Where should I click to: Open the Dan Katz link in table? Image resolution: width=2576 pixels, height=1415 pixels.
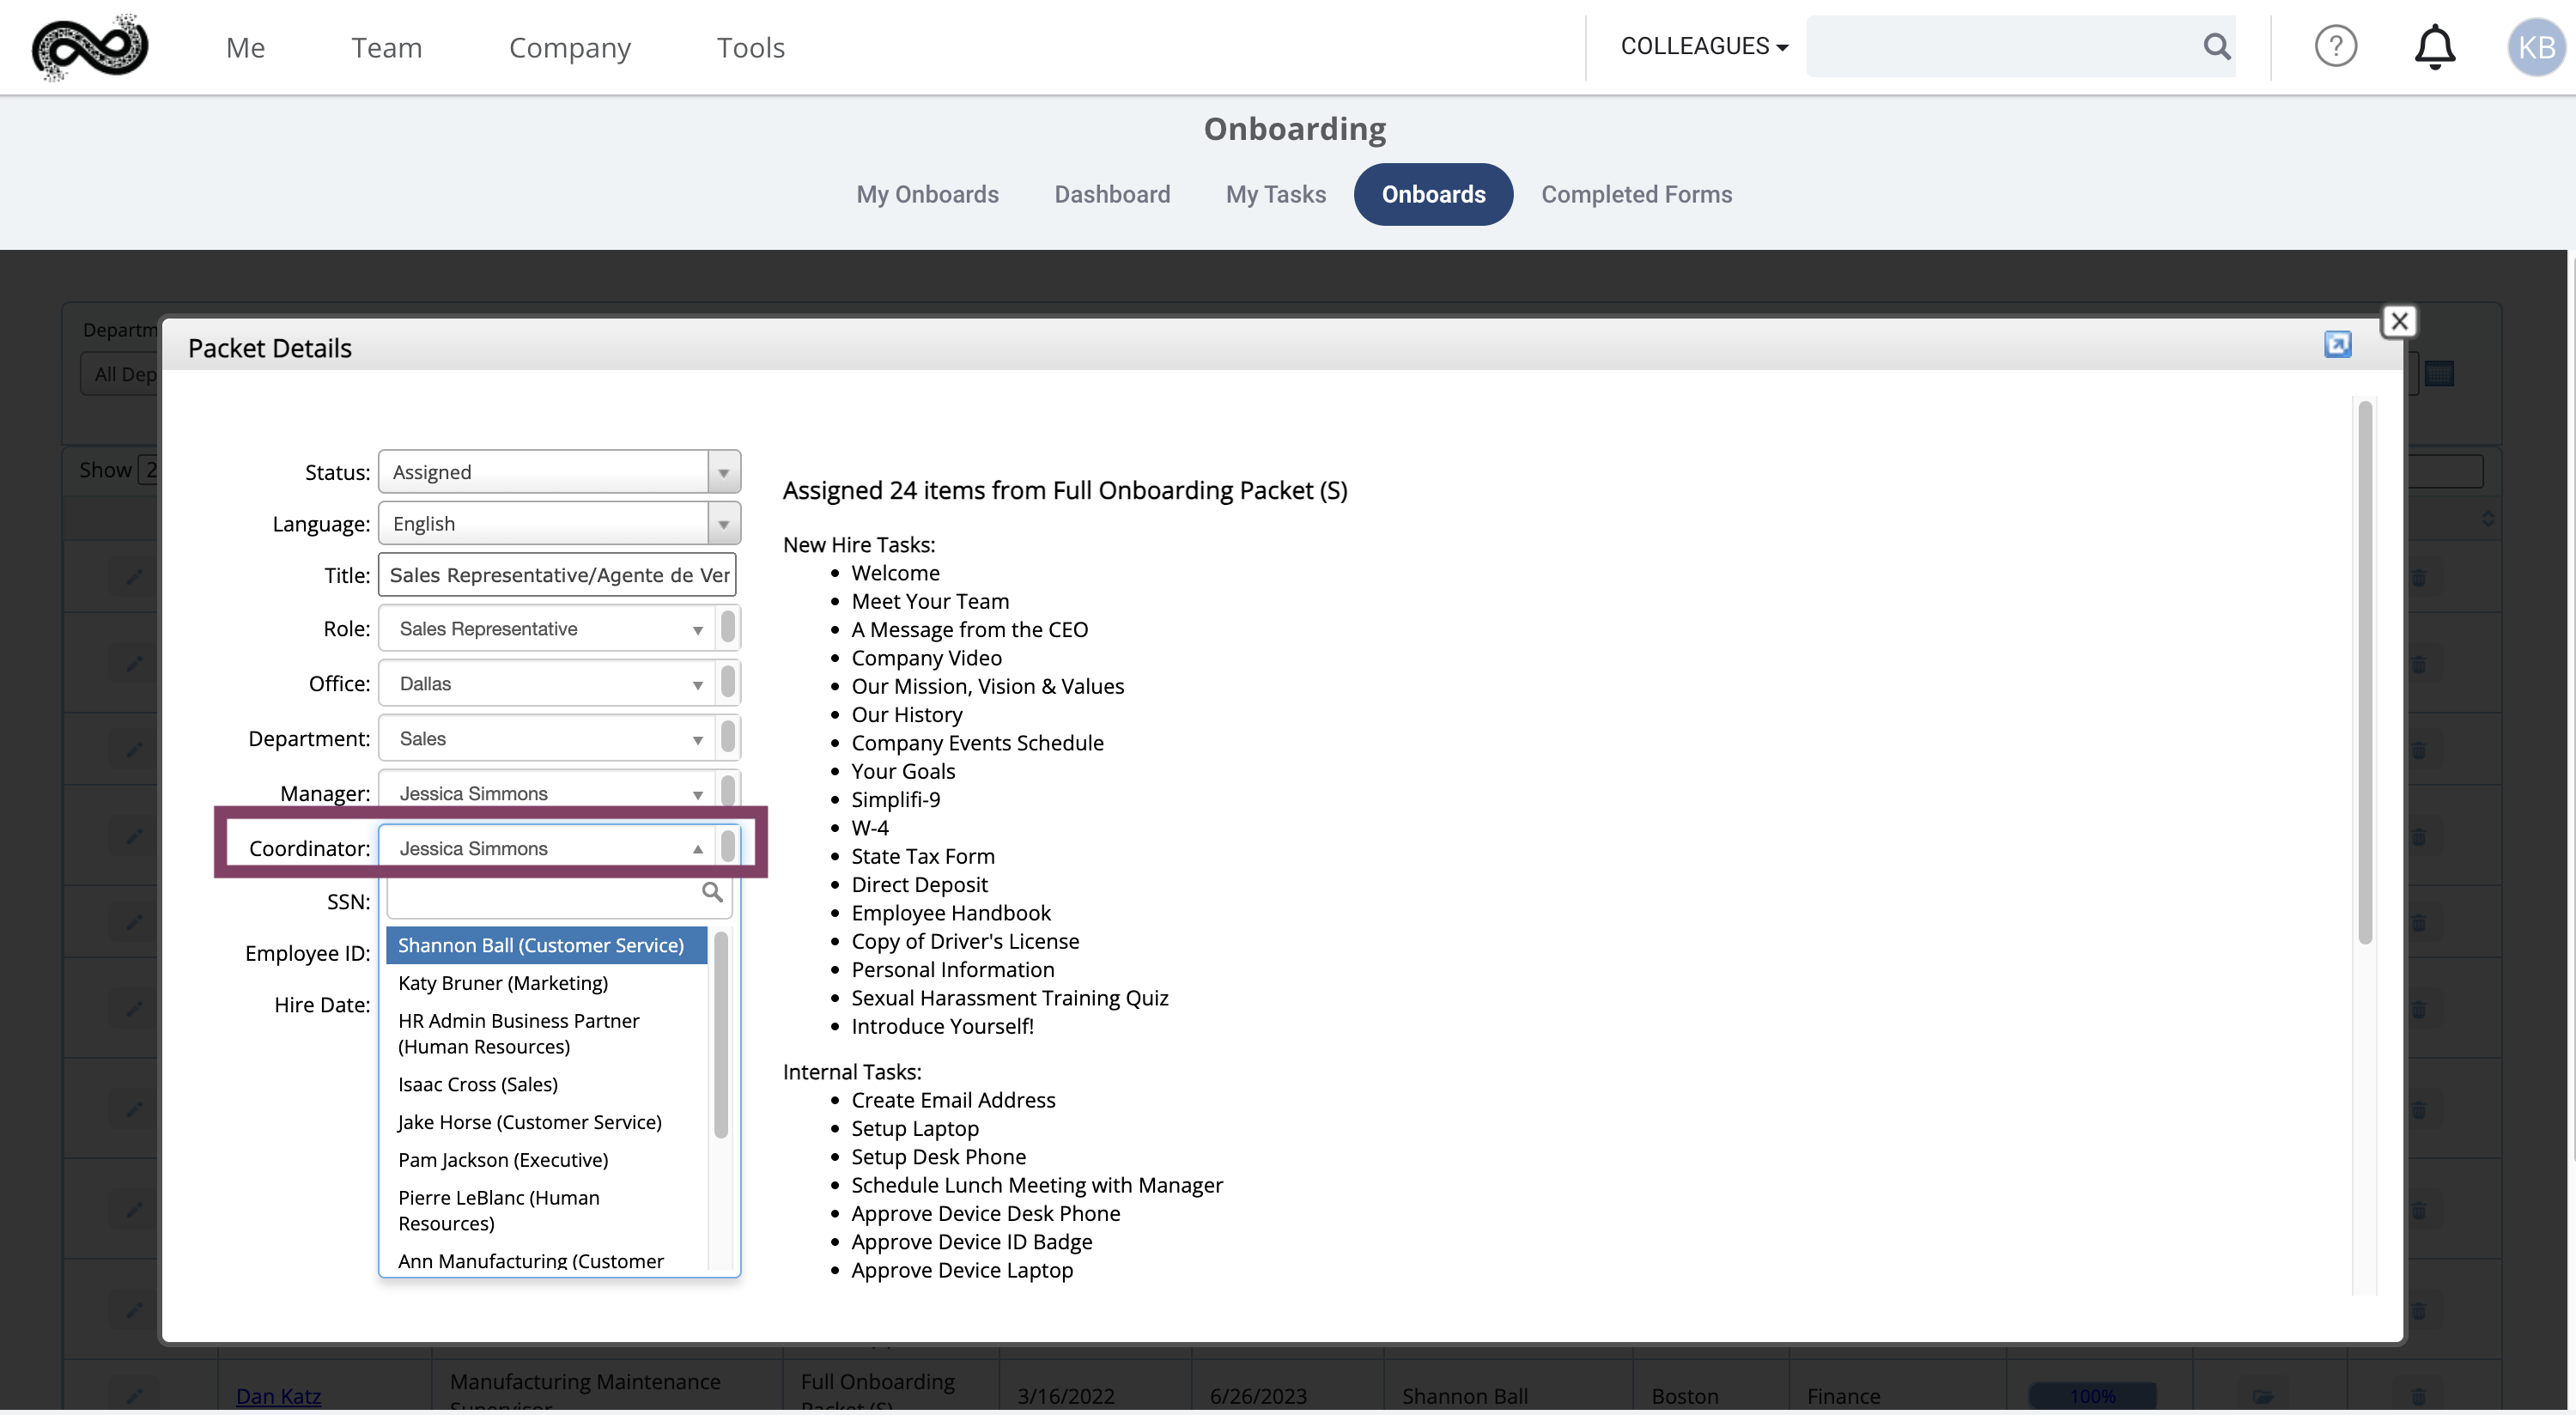(x=278, y=1396)
